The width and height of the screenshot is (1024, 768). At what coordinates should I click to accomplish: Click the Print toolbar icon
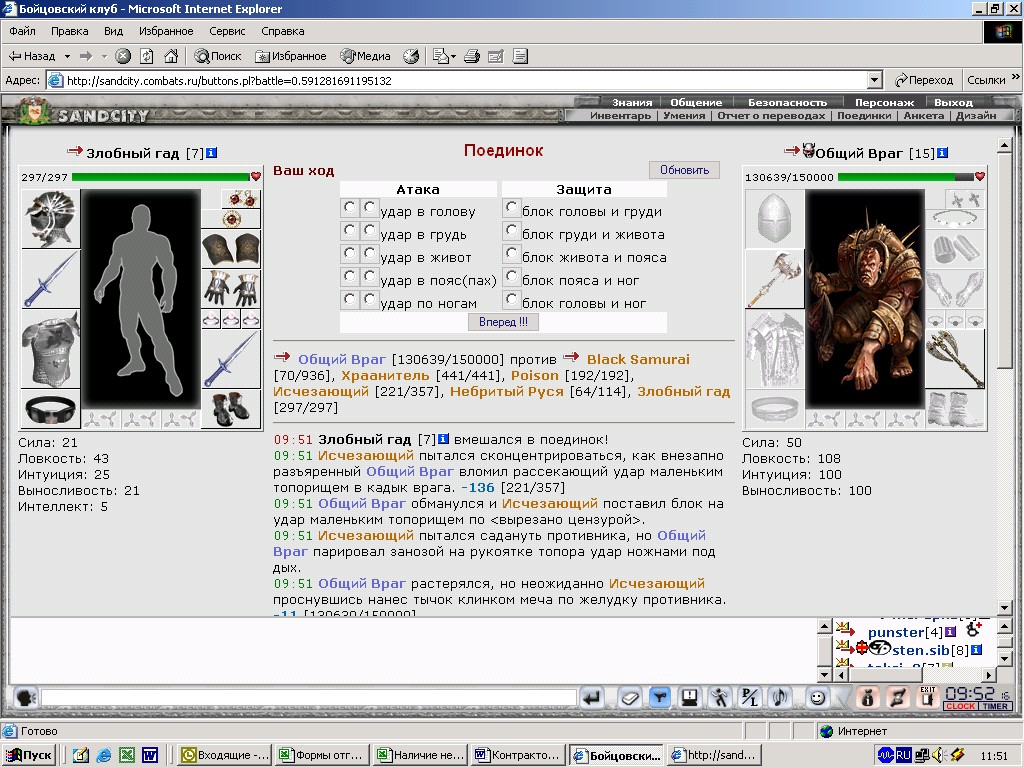coord(472,57)
